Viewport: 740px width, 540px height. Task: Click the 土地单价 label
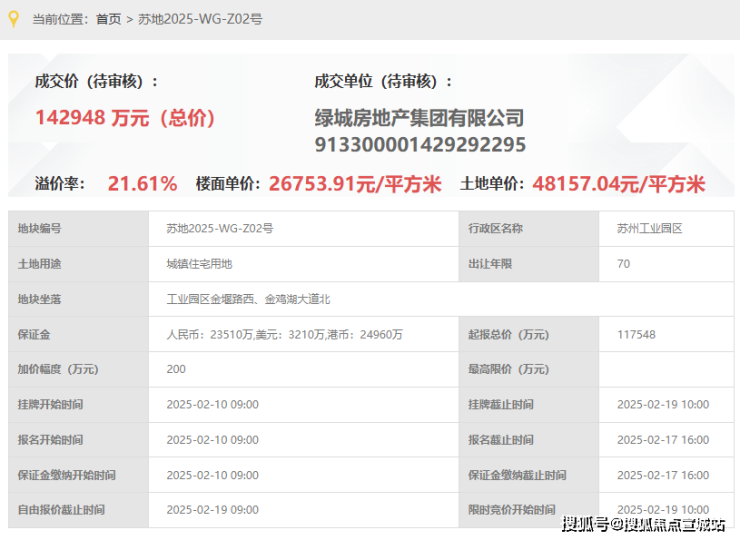(492, 184)
